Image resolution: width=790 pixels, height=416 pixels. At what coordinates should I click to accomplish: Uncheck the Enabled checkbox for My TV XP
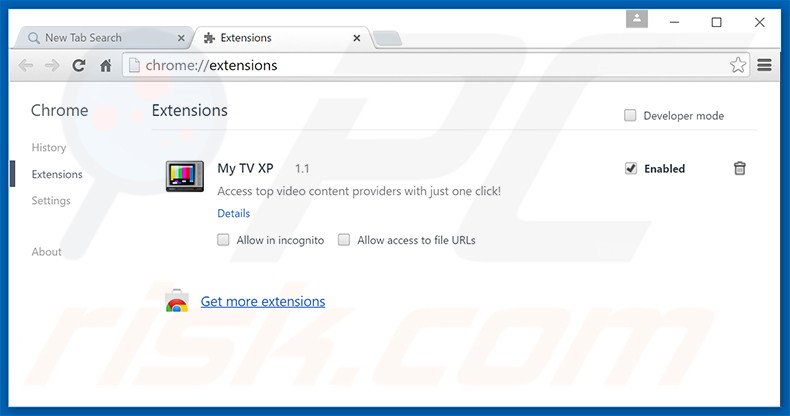pos(631,168)
